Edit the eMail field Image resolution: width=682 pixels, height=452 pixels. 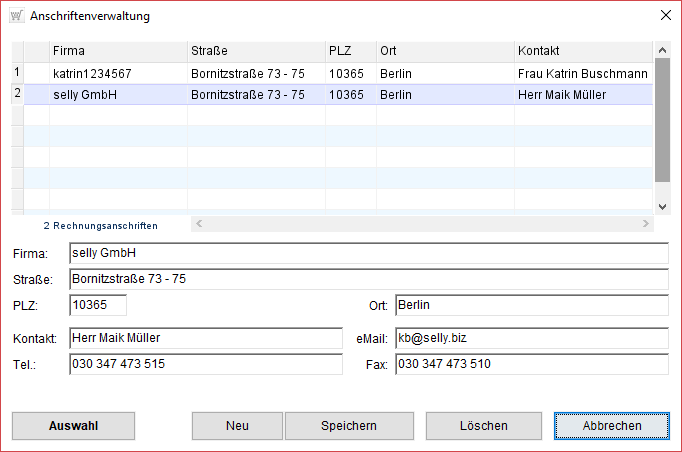coord(531,338)
